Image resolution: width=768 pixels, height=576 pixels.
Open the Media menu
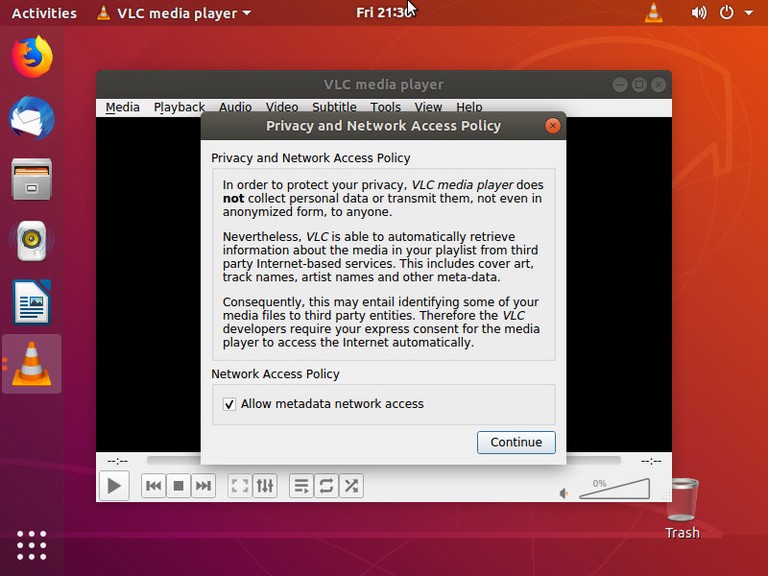coord(122,107)
